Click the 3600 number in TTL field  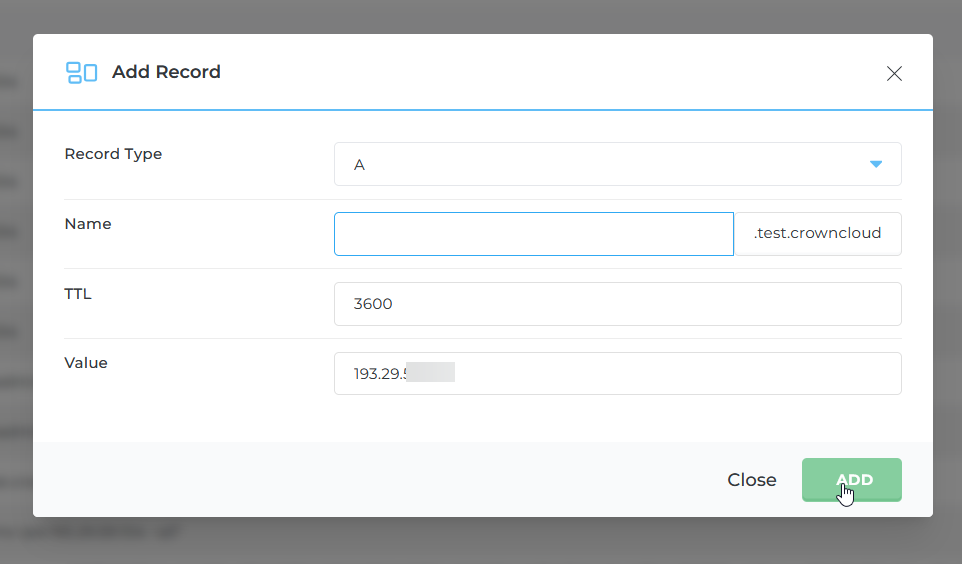tap(373, 304)
